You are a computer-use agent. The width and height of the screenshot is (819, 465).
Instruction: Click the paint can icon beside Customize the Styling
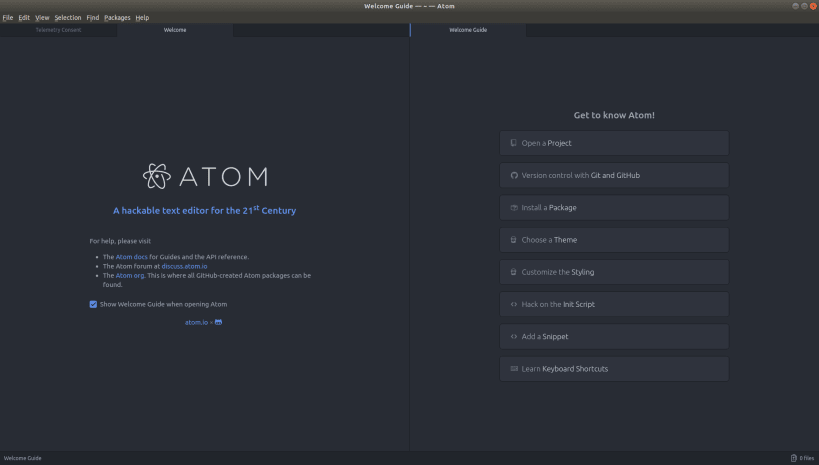pyautogui.click(x=513, y=272)
